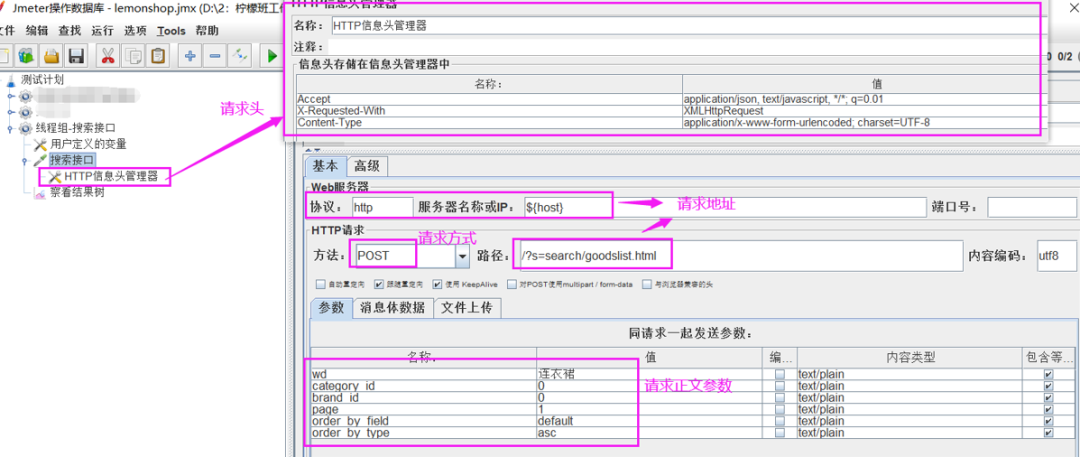The image size is (1080, 457).
Task: Collapse the 搜索接口 sampler node
Action: pyautogui.click(x=25, y=161)
